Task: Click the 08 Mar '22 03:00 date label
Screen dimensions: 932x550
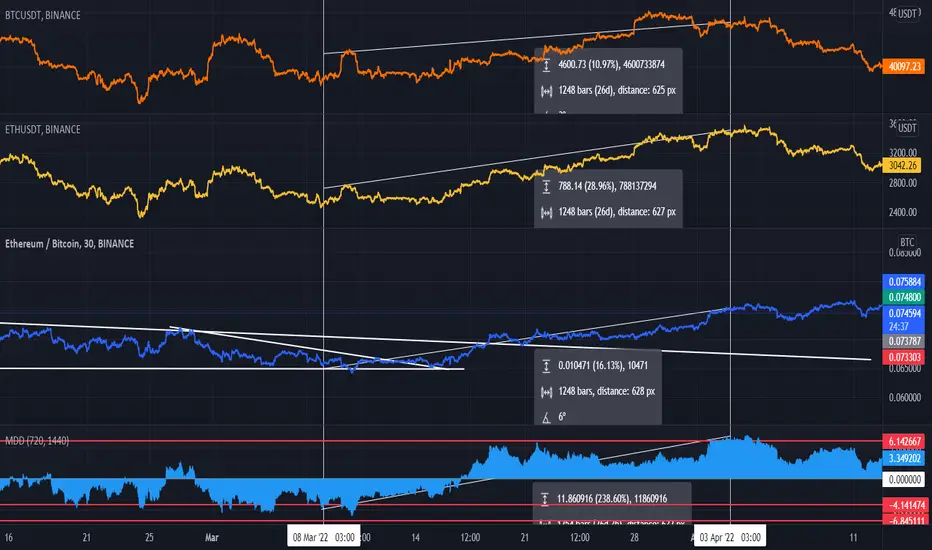Action: (x=323, y=538)
